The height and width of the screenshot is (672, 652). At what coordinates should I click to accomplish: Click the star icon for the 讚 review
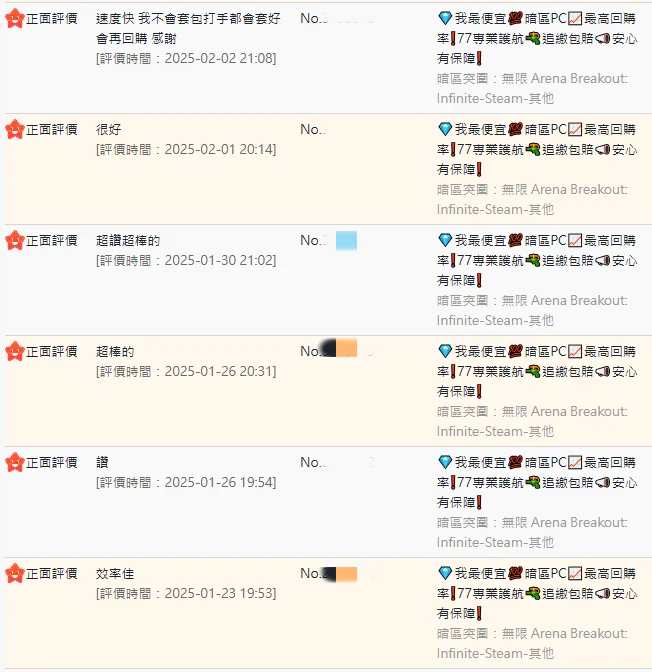click(15, 462)
